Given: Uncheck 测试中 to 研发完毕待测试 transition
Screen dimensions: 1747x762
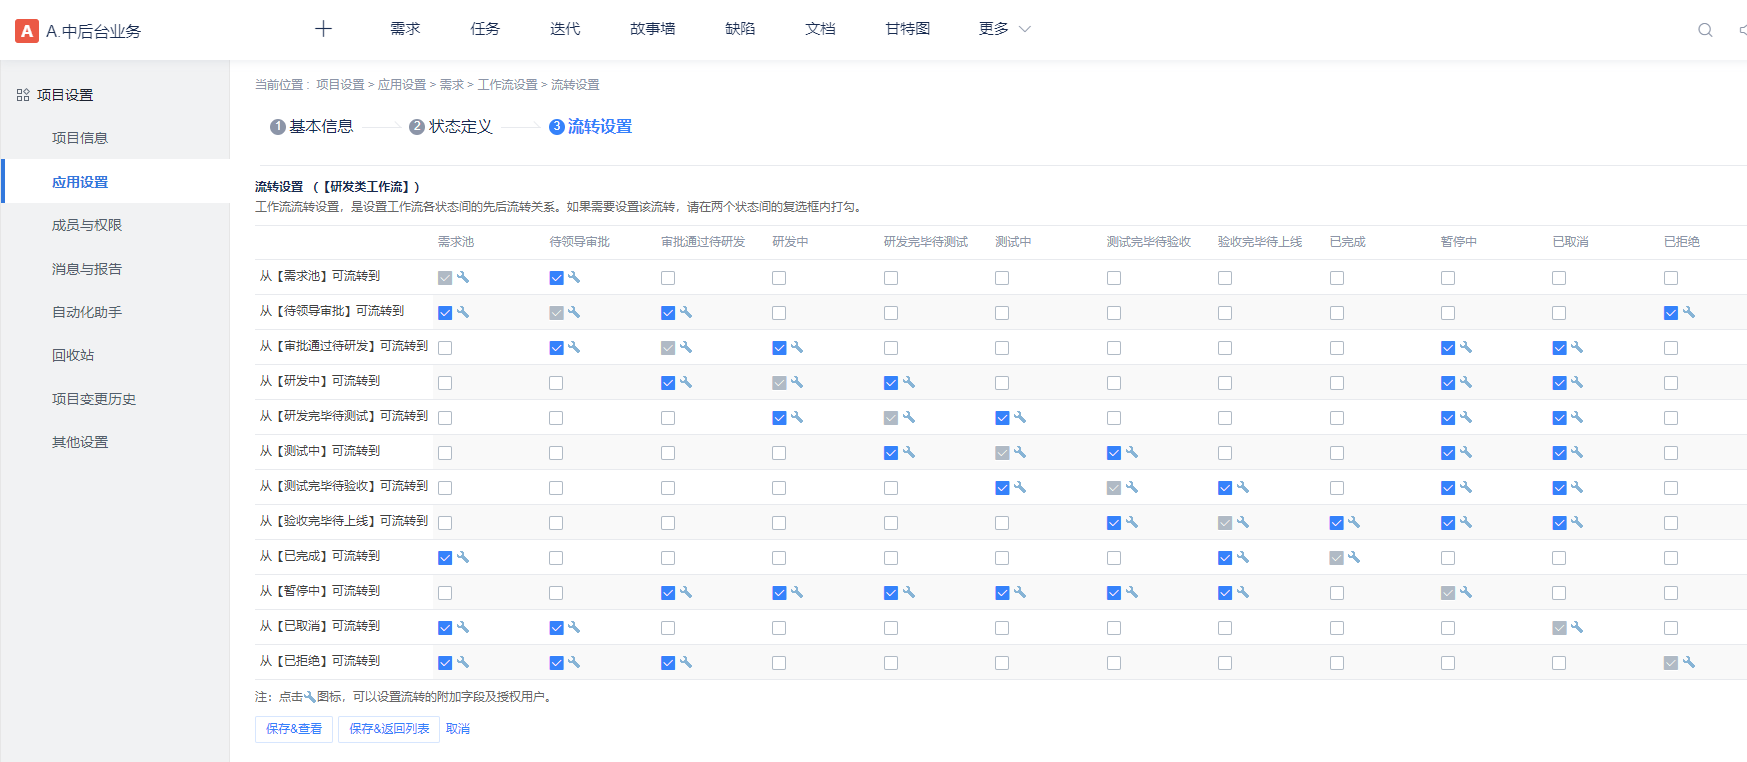Looking at the screenshot, I should [x=891, y=453].
